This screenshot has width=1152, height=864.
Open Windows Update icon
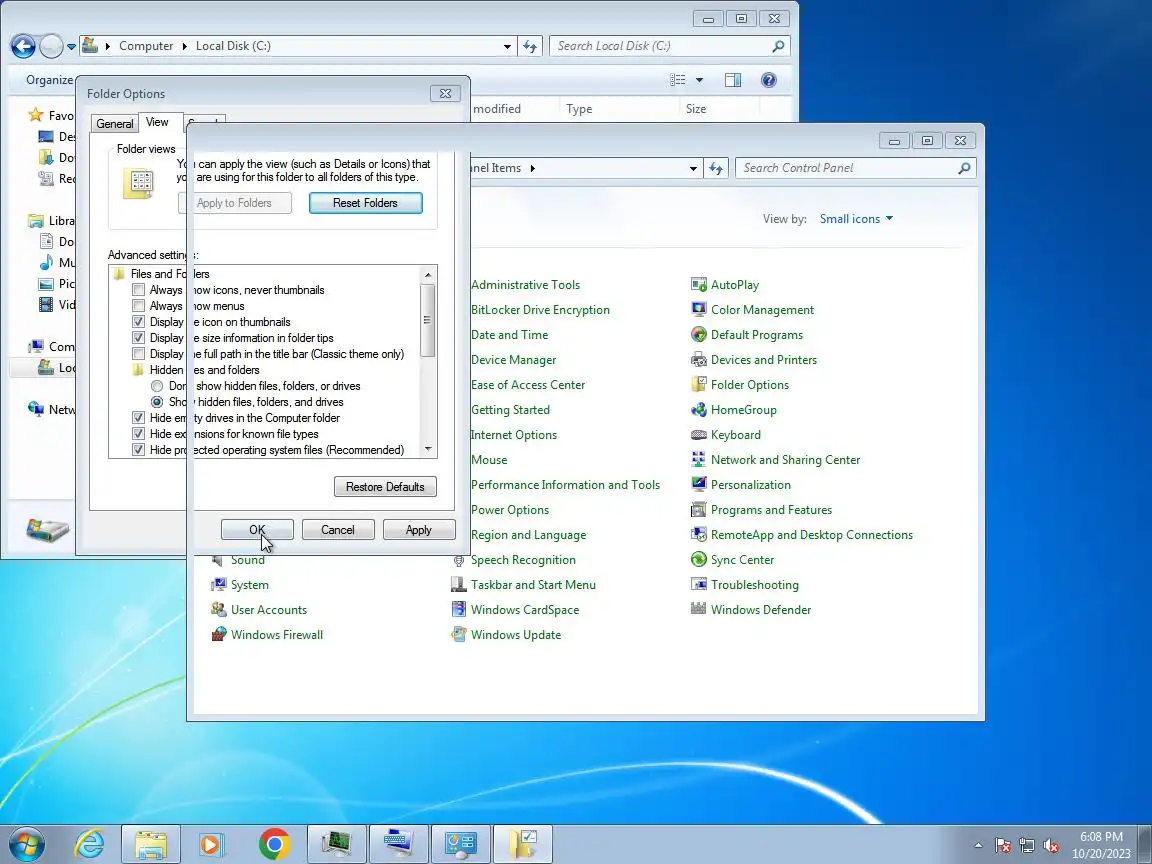(458, 635)
